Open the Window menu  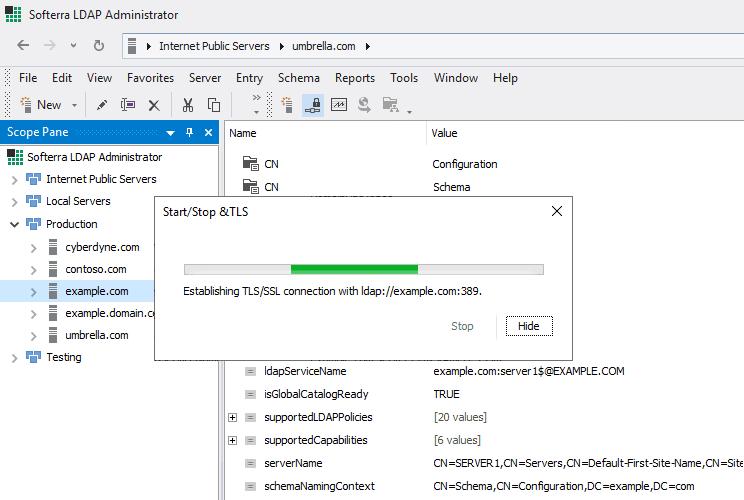point(456,78)
